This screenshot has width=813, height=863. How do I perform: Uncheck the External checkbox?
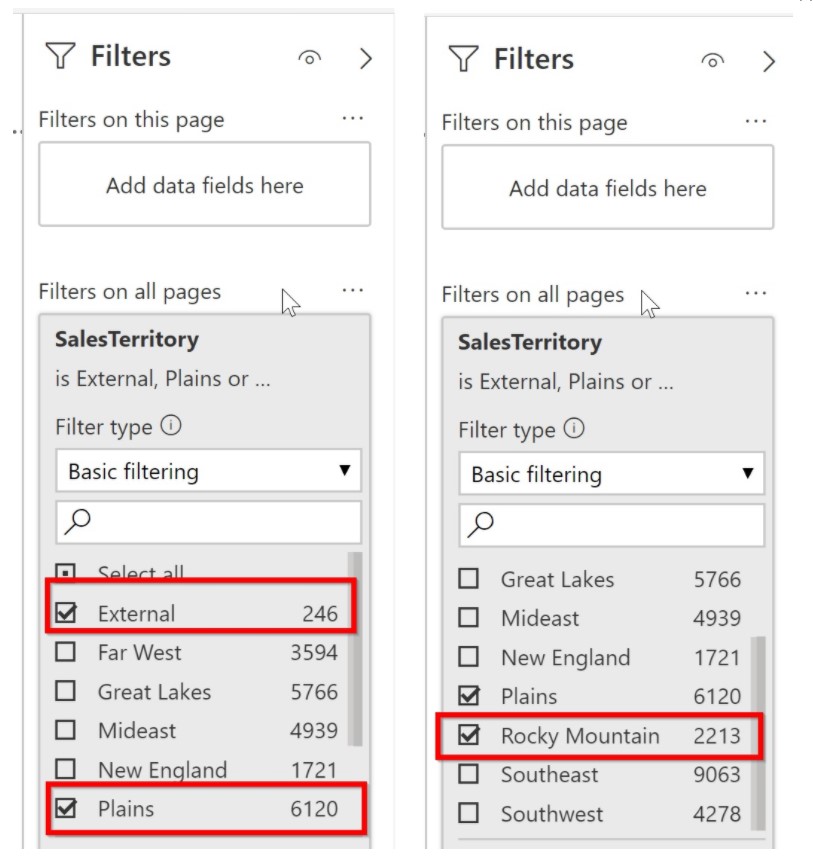(66, 613)
